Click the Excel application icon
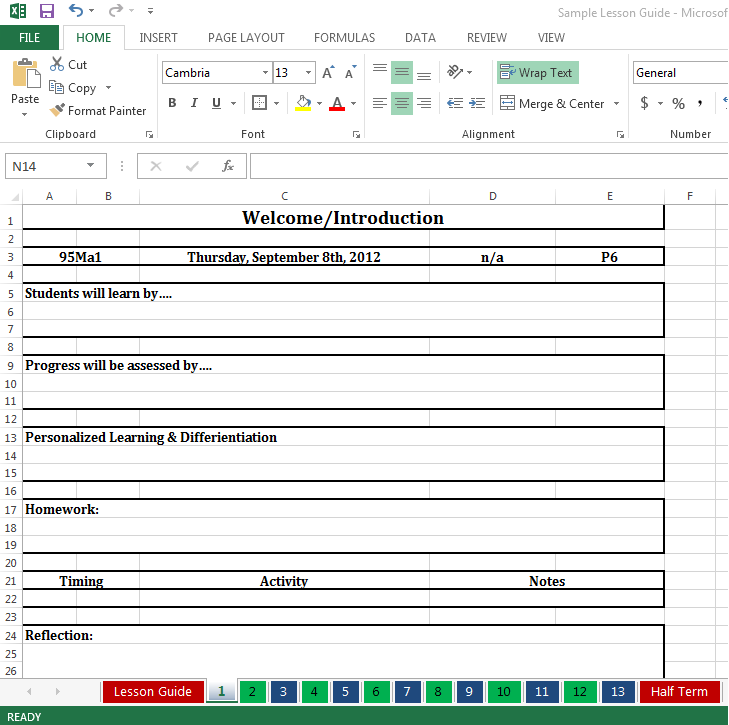 [x=18, y=10]
